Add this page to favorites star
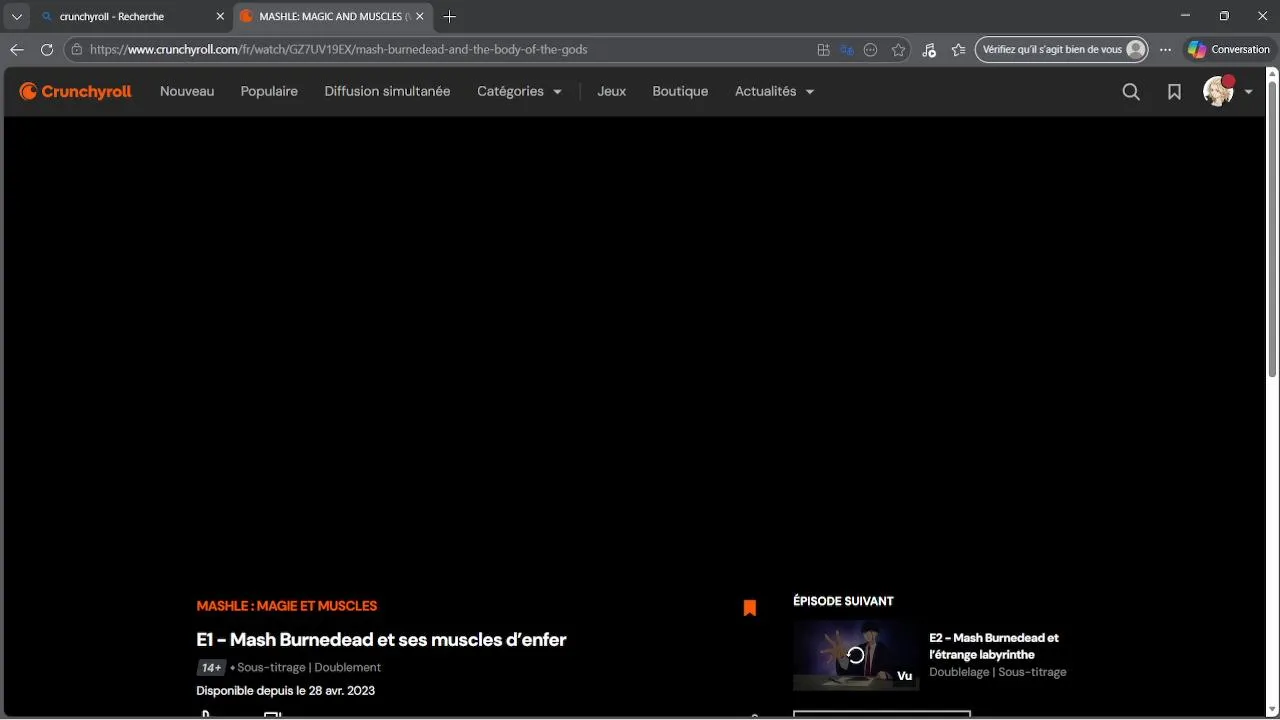1280x720 pixels. coord(898,49)
